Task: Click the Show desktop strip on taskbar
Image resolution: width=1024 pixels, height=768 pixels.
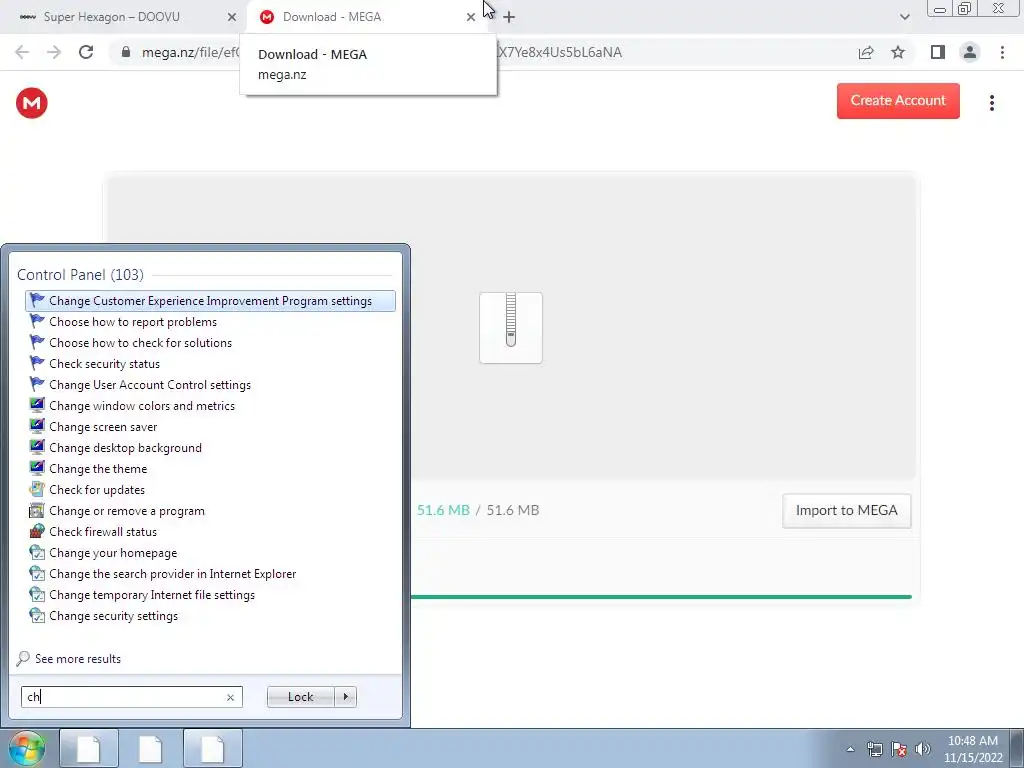Action: coord(1016,748)
